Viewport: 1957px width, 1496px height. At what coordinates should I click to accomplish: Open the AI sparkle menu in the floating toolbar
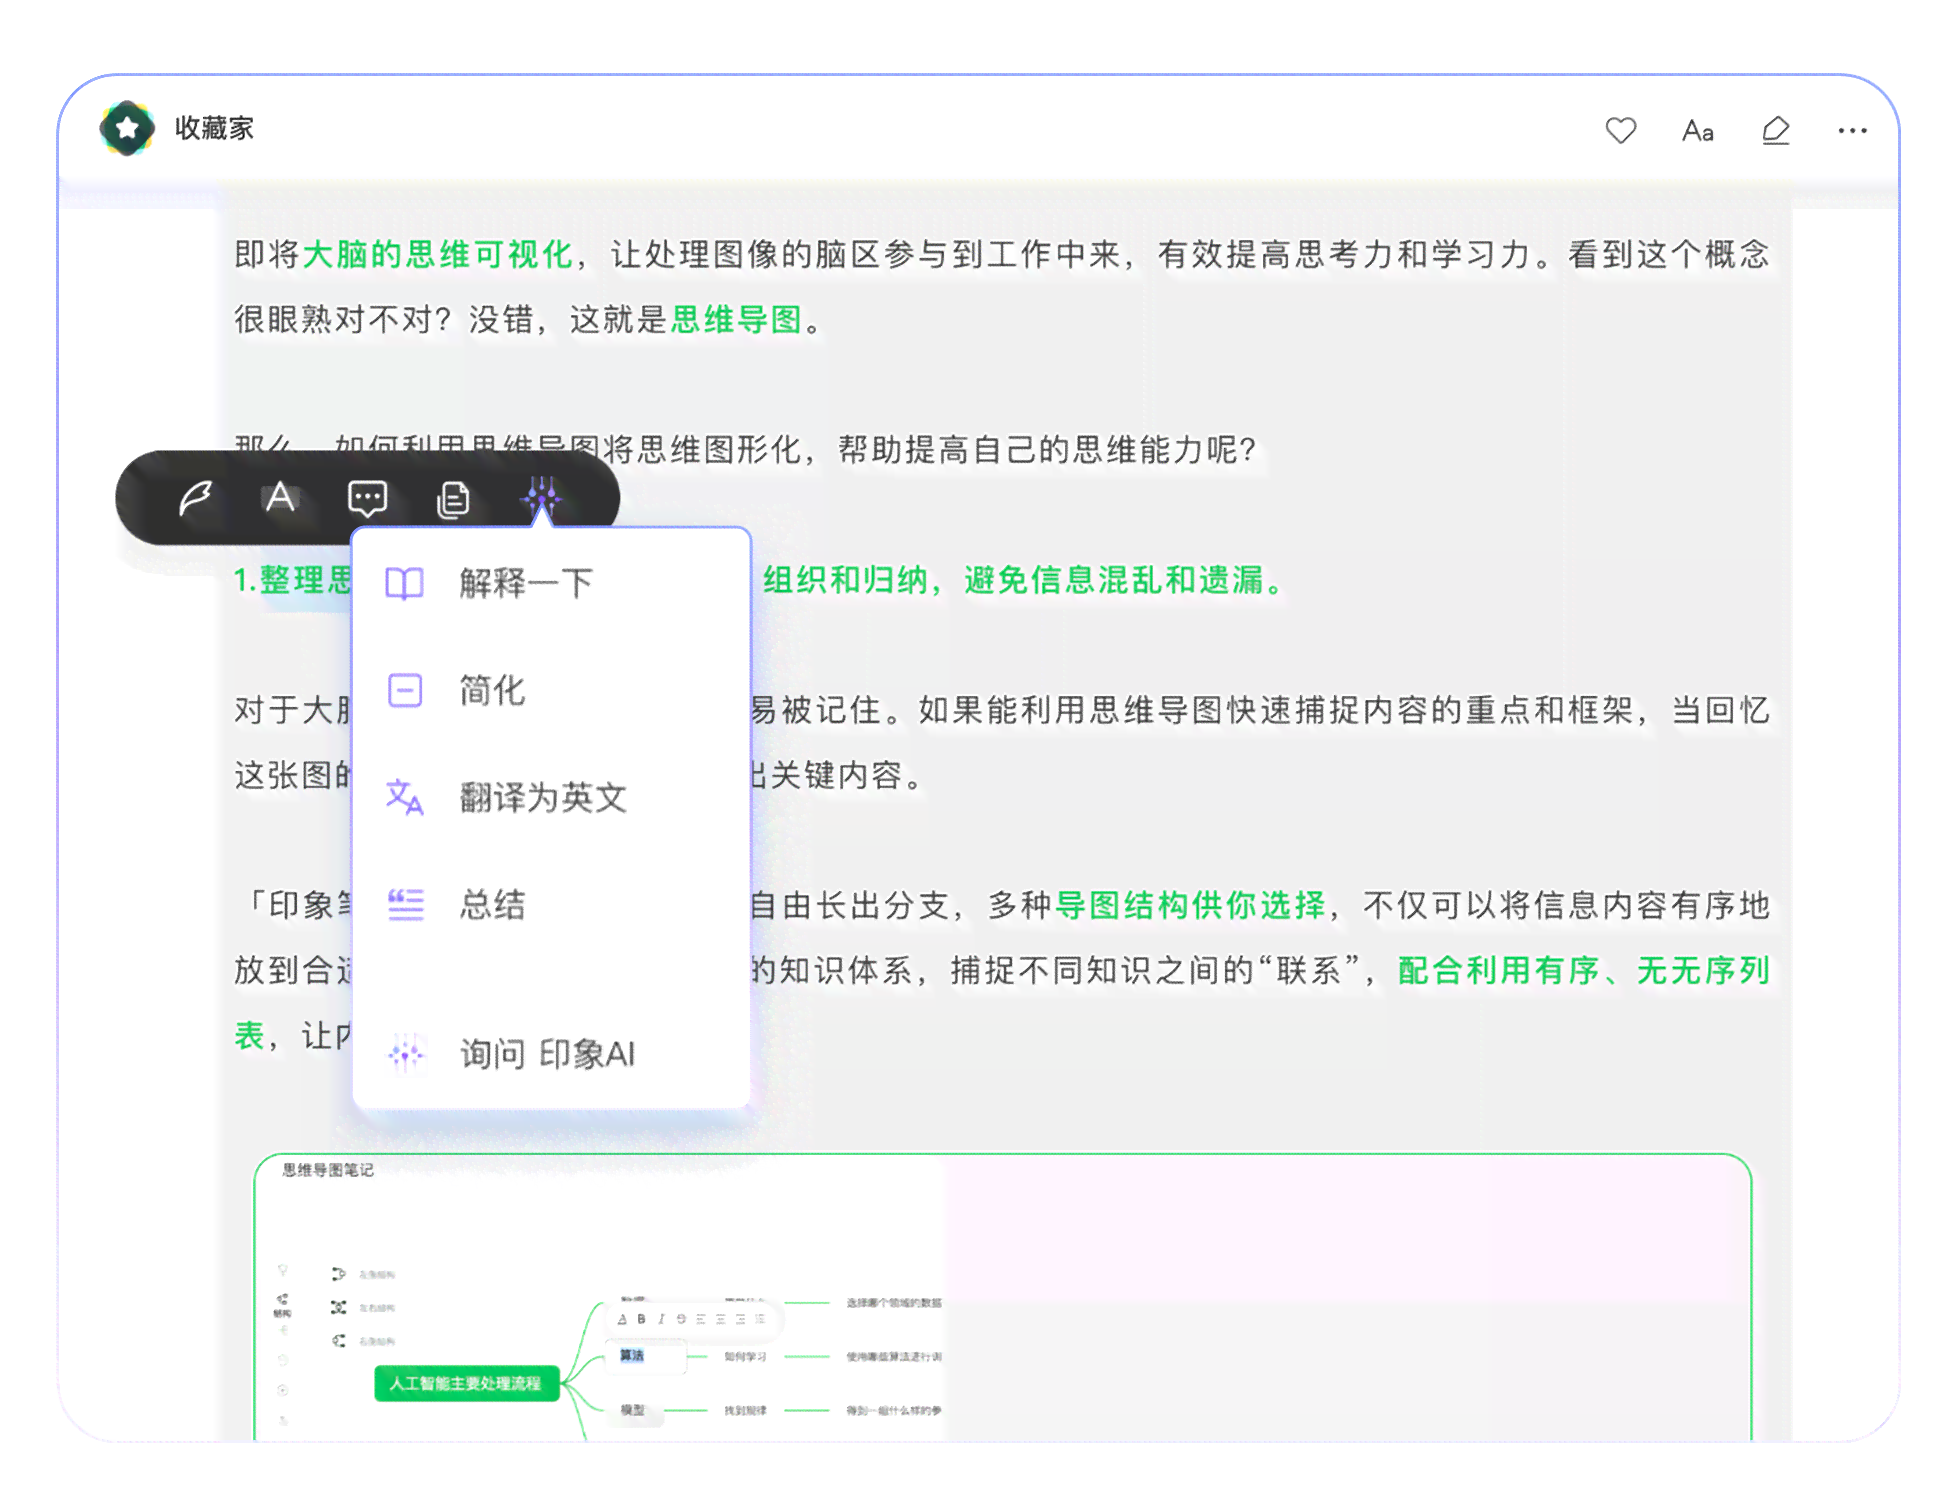pos(541,497)
